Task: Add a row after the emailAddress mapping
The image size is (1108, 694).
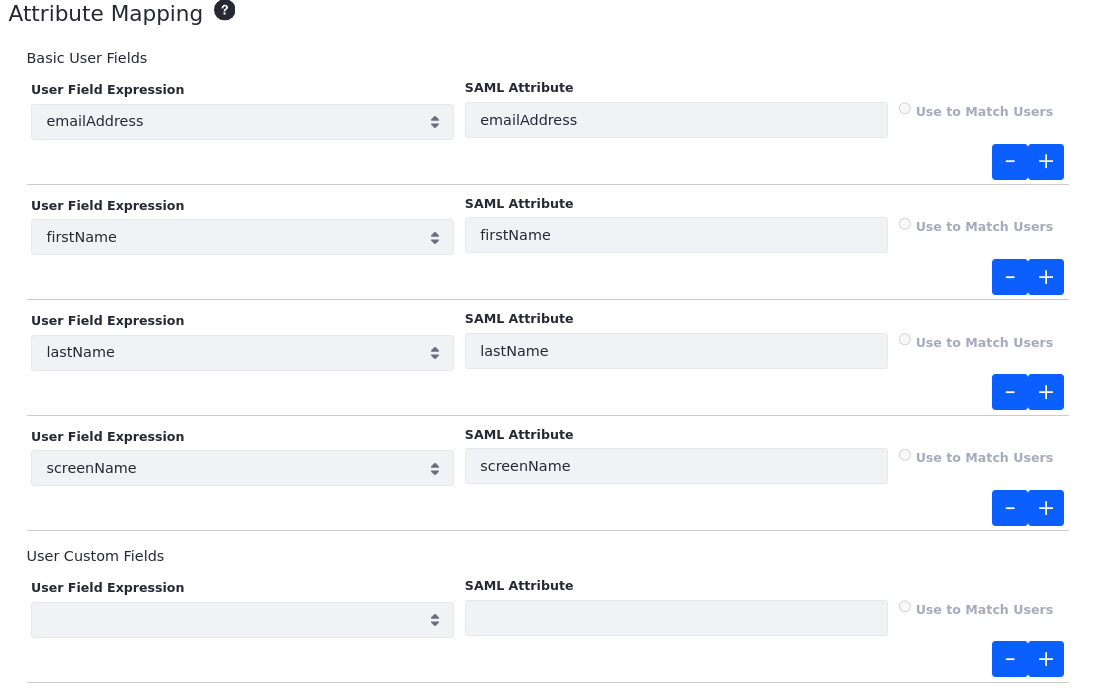Action: click(x=1046, y=162)
